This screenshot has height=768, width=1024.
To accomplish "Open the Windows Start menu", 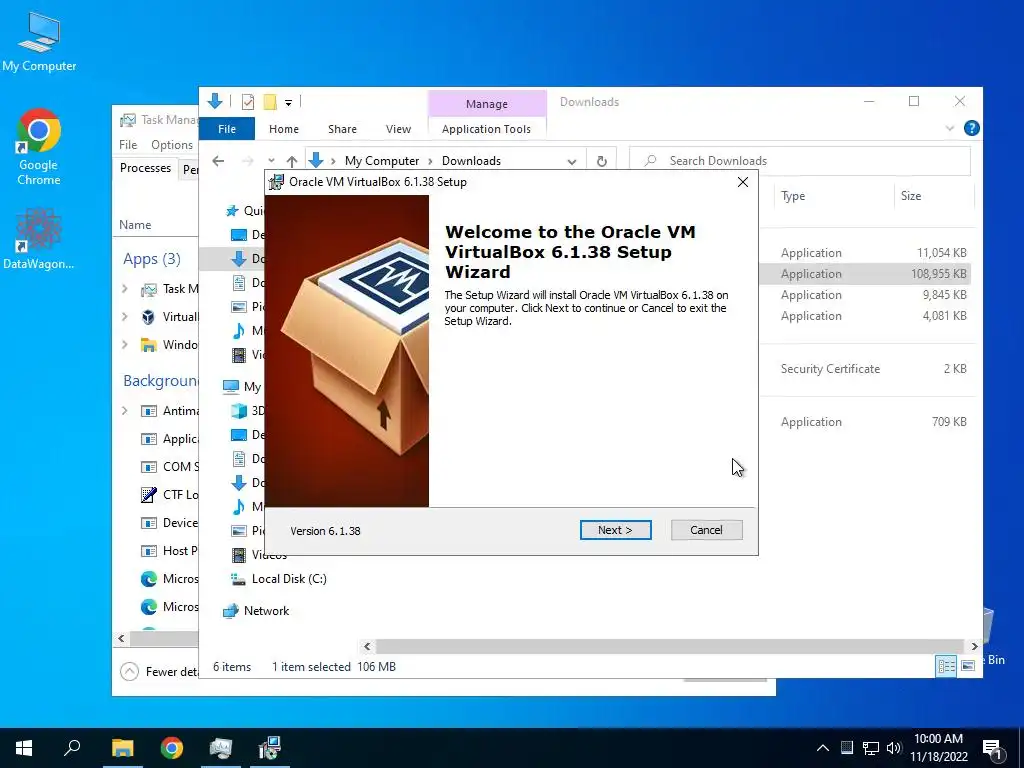I will (x=24, y=748).
